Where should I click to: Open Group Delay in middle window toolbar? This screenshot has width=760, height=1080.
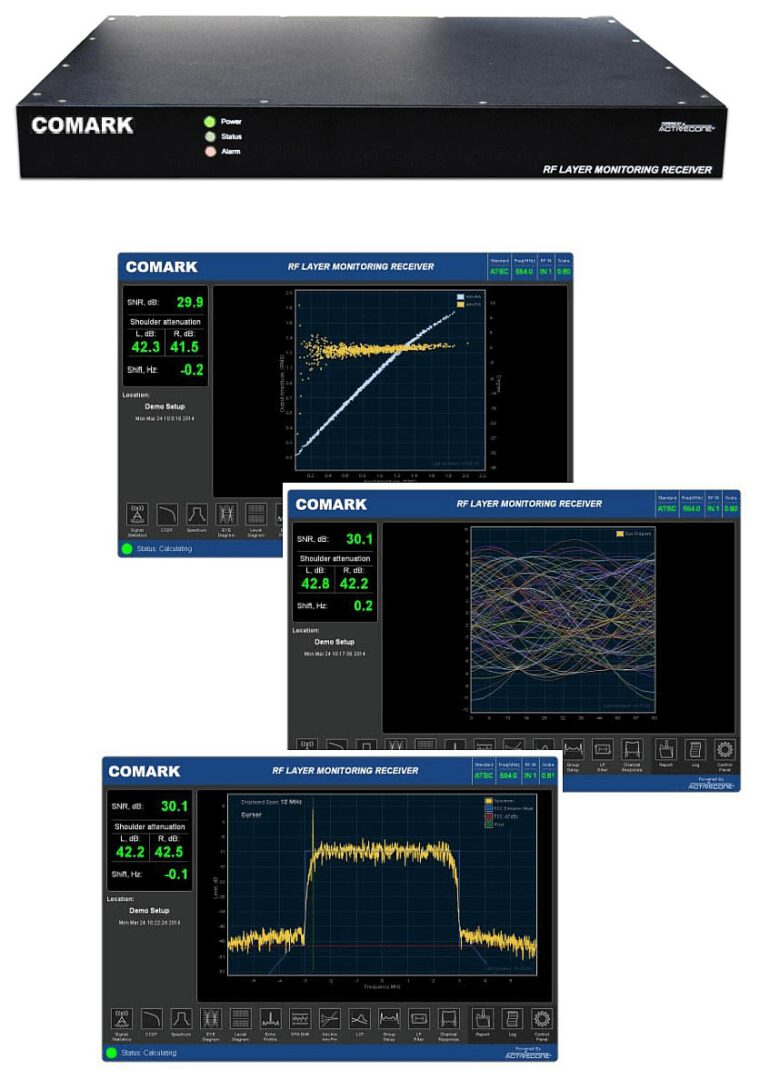point(573,749)
